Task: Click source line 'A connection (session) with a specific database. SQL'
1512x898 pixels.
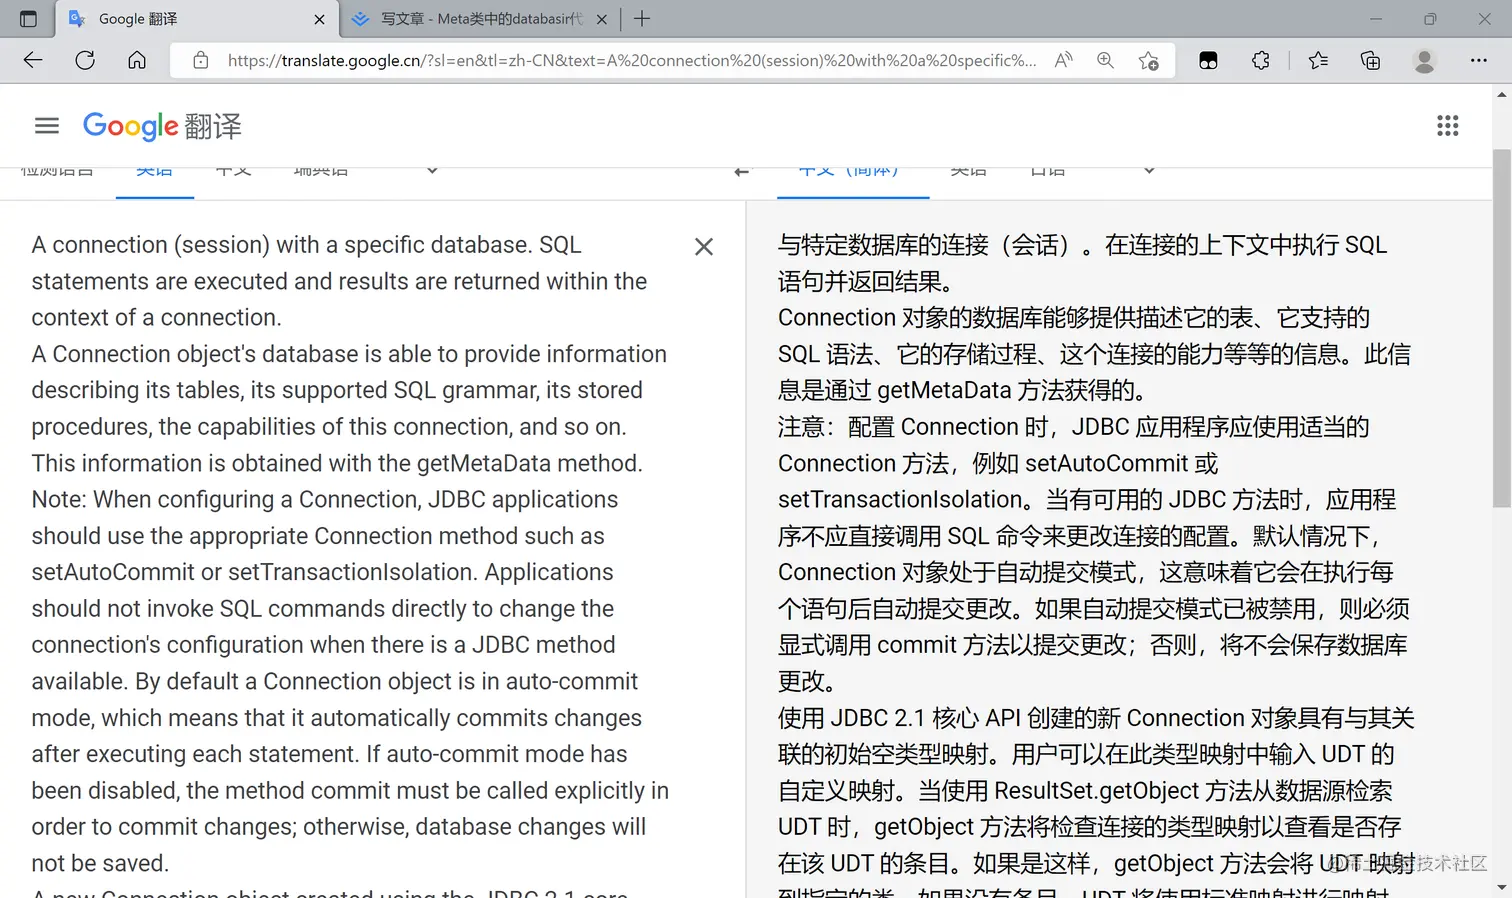Action: [306, 245]
